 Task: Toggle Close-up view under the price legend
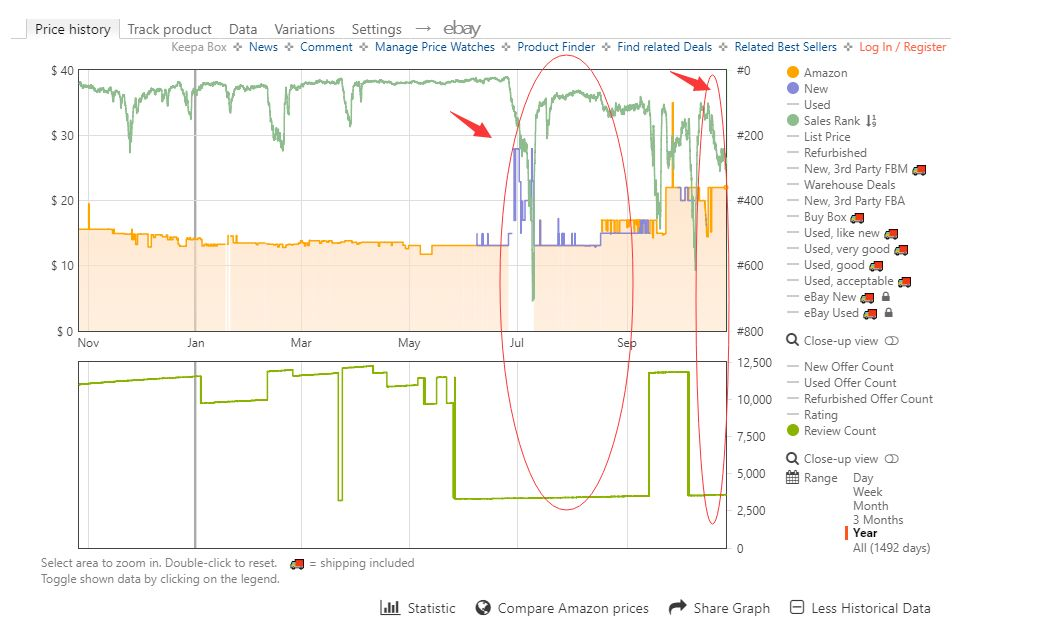[892, 341]
